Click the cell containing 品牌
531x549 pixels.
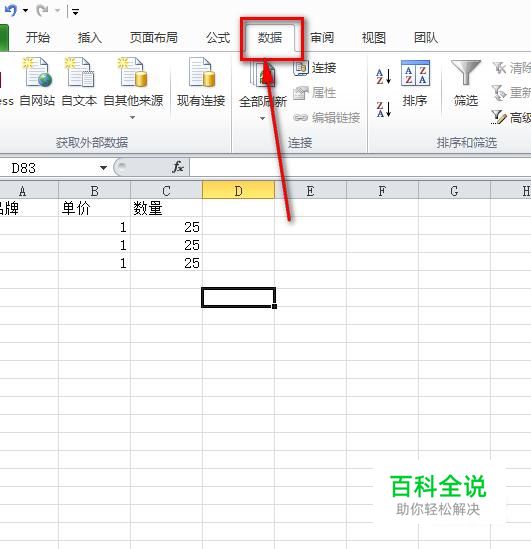[x=29, y=208]
